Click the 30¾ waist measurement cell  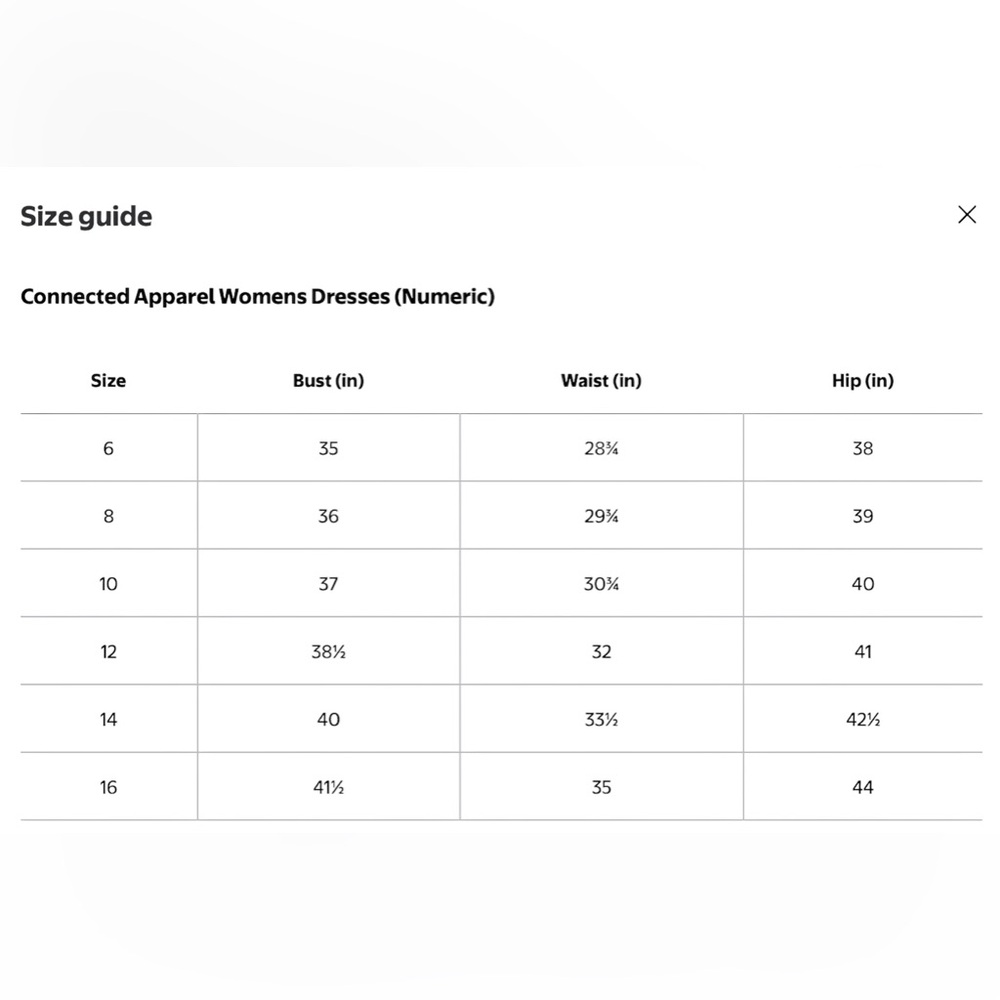pyautogui.click(x=601, y=583)
